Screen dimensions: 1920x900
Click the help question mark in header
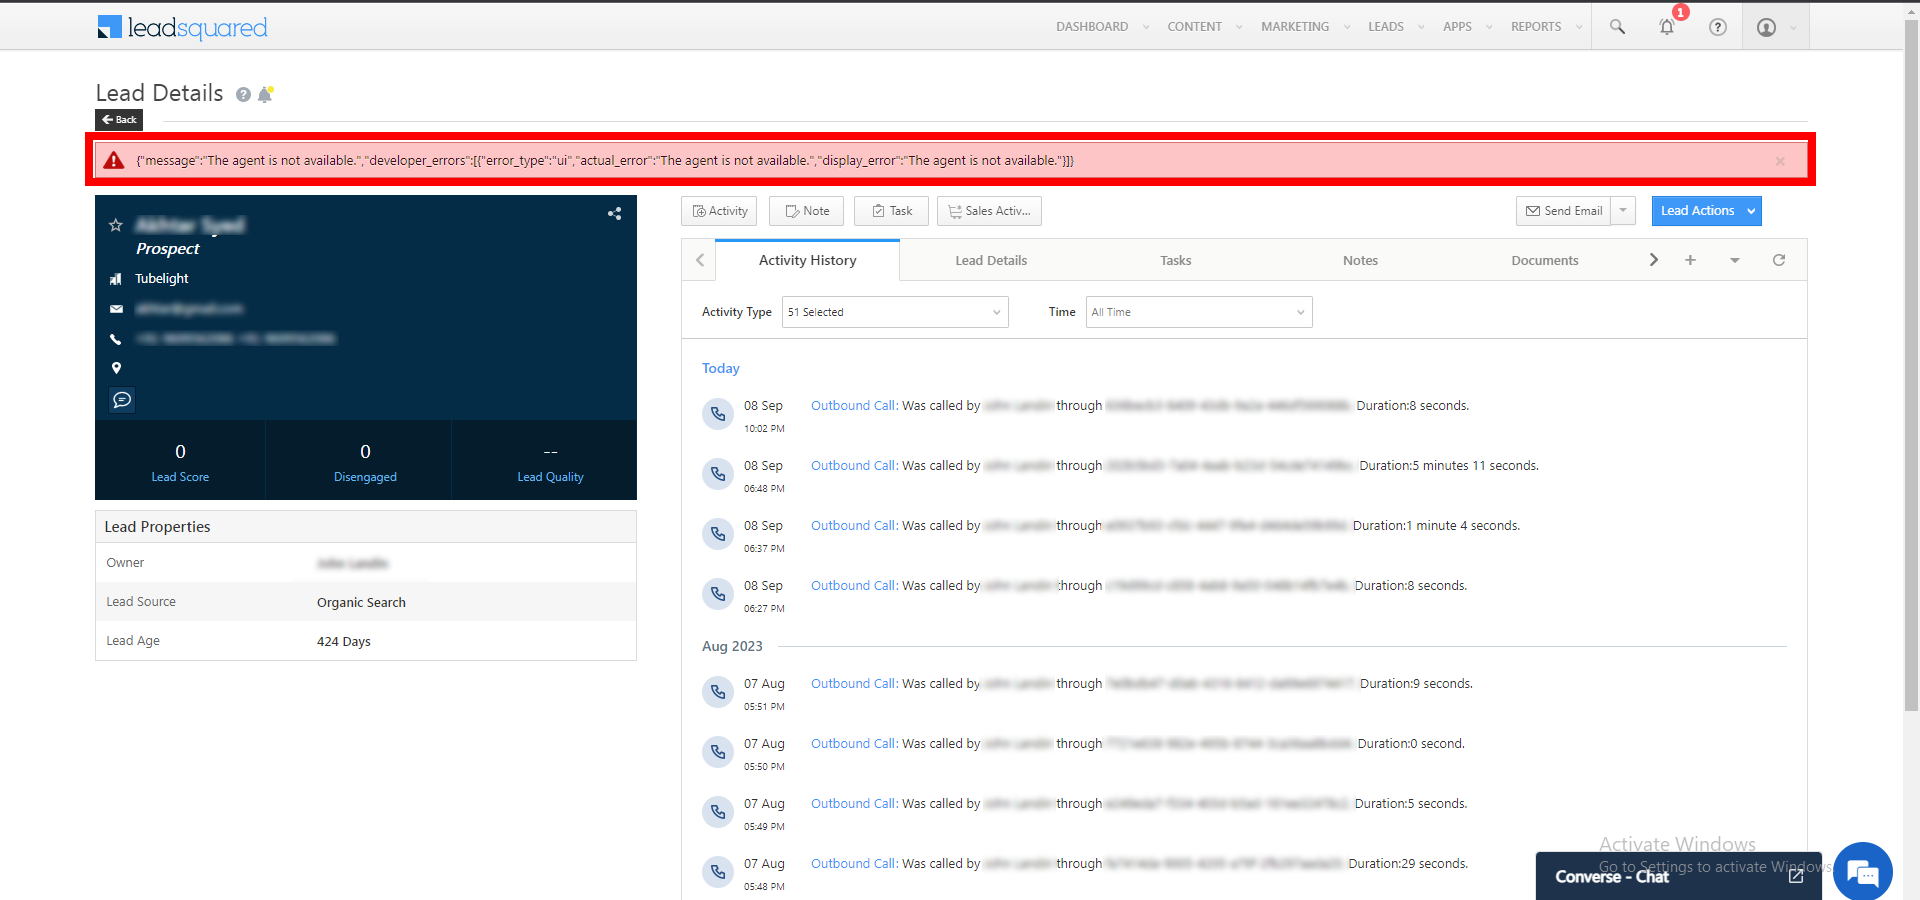click(1717, 27)
